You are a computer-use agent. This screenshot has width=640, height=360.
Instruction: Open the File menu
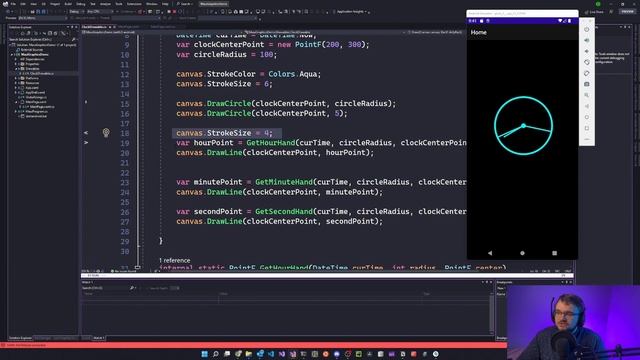(x=13, y=4)
